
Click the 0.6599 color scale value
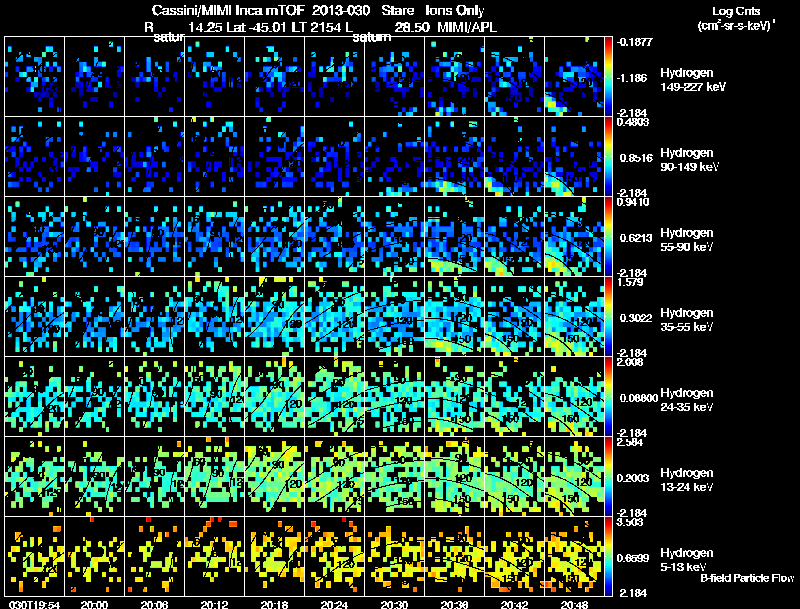tap(633, 558)
